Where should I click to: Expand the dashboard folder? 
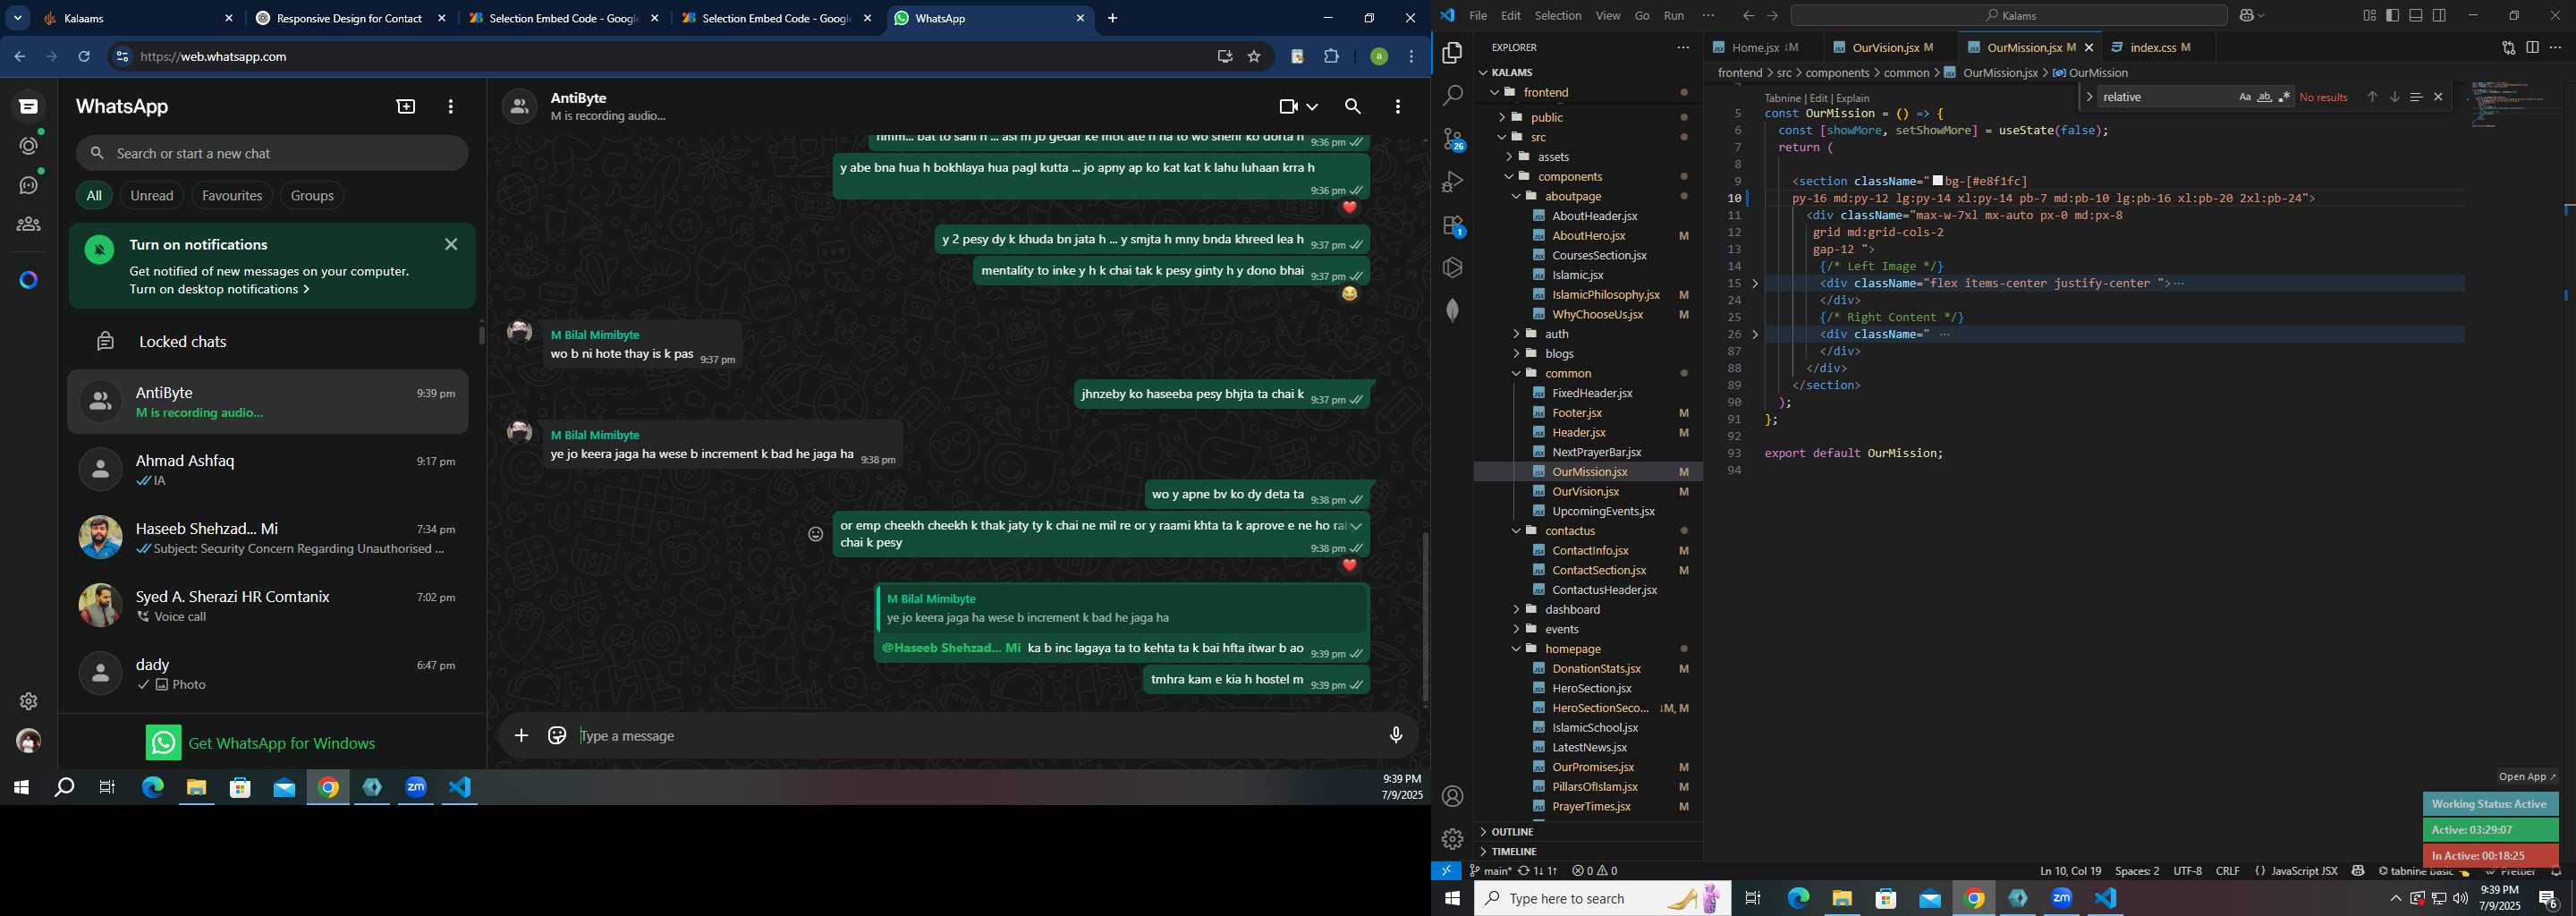pos(1572,609)
